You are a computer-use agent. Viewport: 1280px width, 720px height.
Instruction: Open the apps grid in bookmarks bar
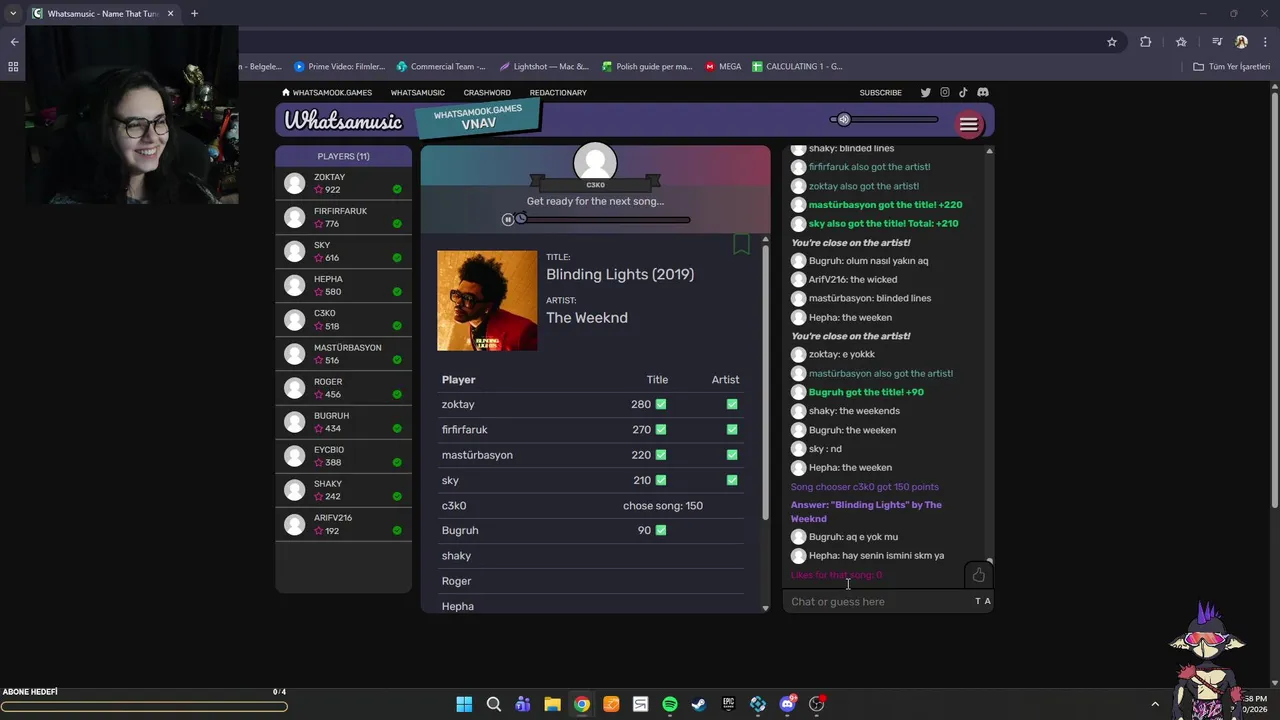13,67
